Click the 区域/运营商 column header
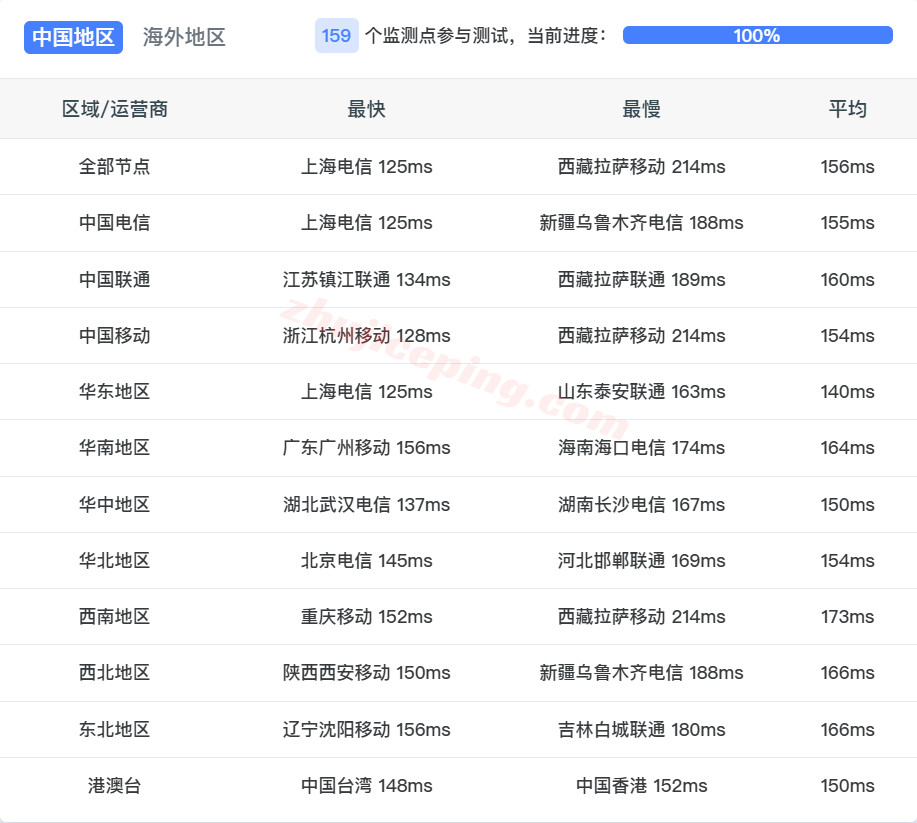Viewport: 917px width, 823px height. tap(114, 109)
